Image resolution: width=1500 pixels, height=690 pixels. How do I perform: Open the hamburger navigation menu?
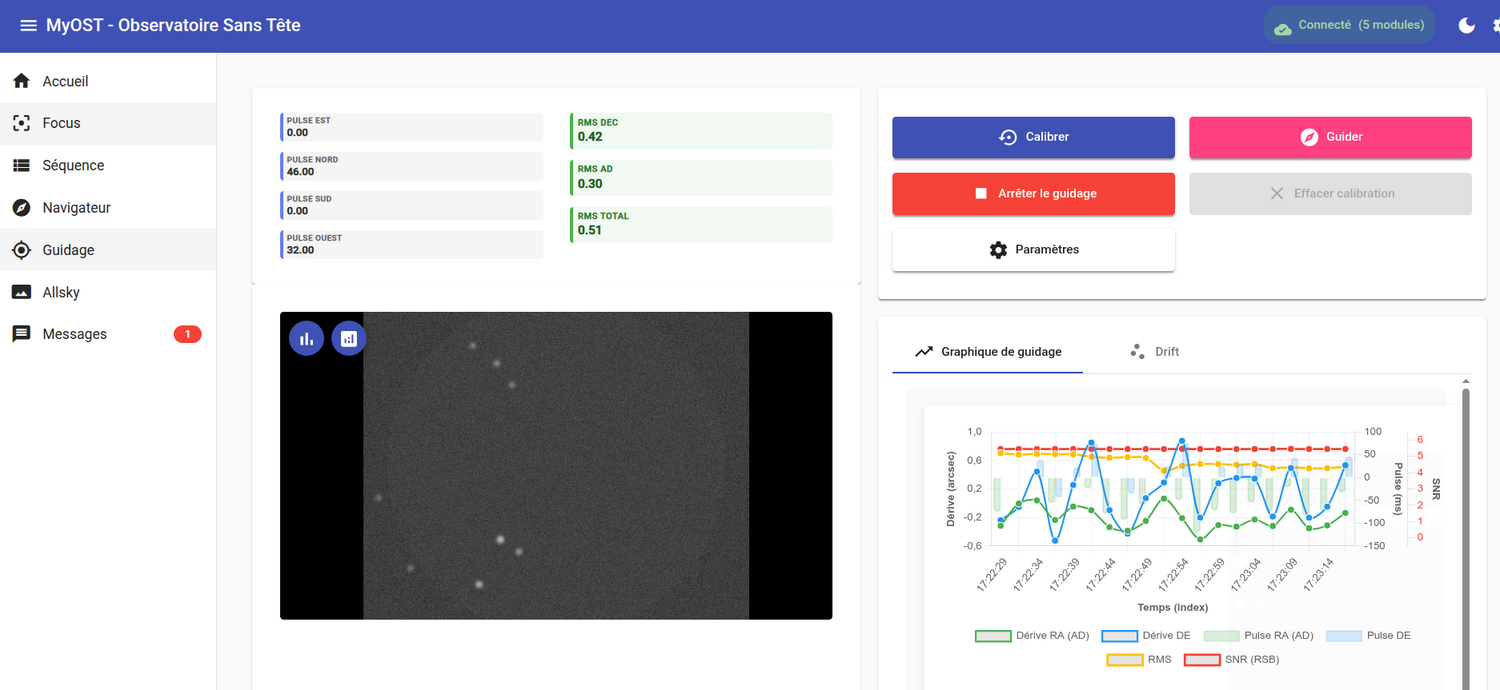[x=28, y=25]
